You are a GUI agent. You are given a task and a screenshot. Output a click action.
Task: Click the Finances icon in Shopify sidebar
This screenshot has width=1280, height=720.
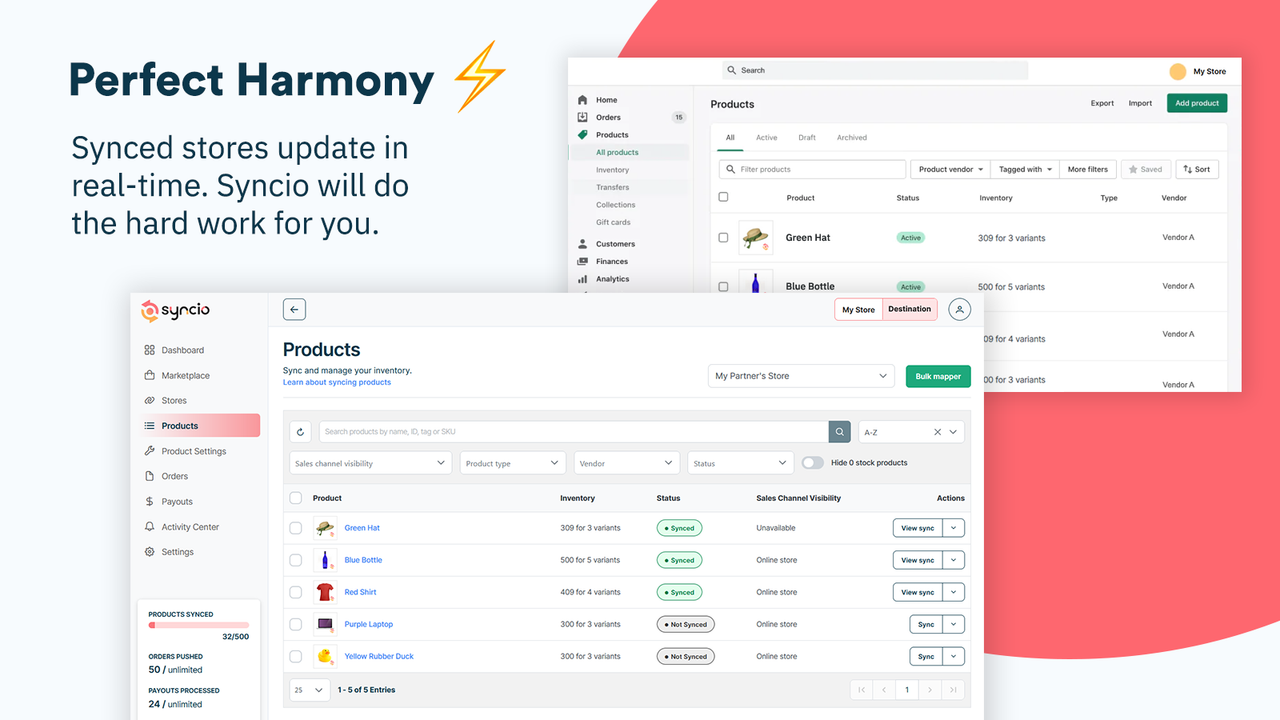[x=583, y=261]
